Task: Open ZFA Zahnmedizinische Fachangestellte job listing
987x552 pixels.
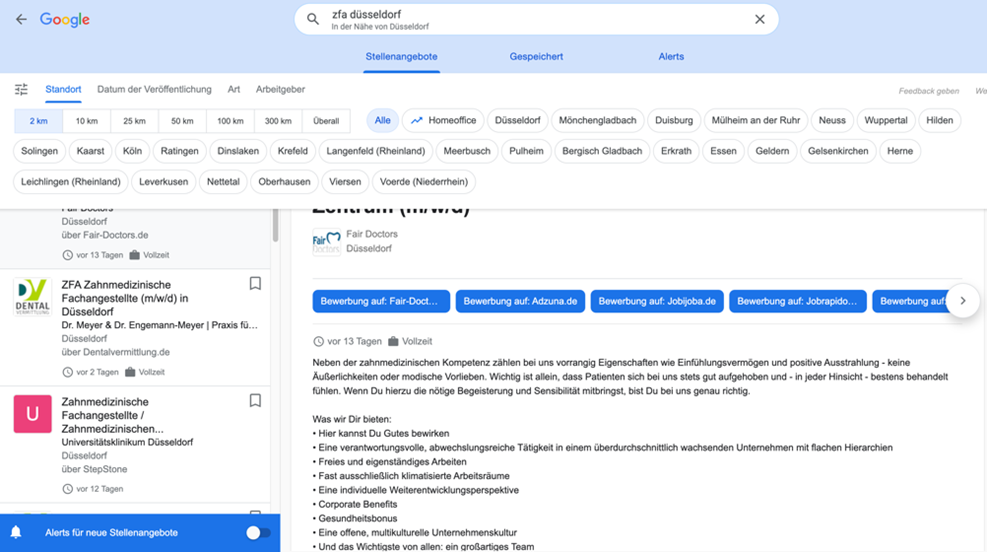Action: click(x=135, y=328)
